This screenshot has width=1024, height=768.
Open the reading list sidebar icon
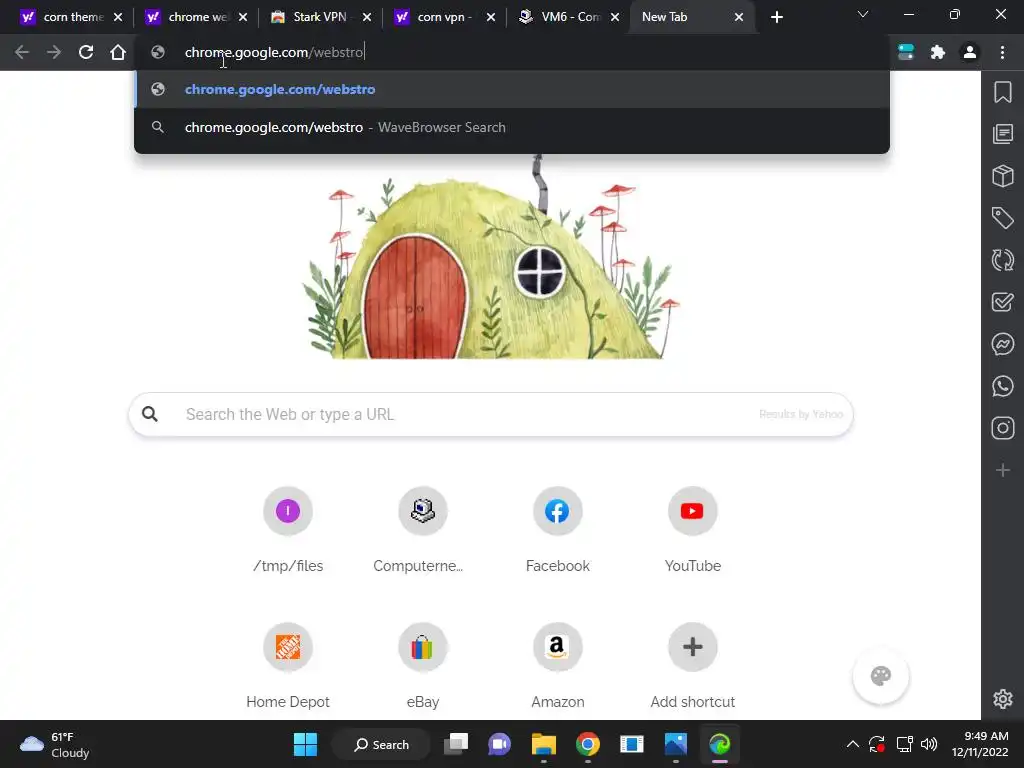1003,134
